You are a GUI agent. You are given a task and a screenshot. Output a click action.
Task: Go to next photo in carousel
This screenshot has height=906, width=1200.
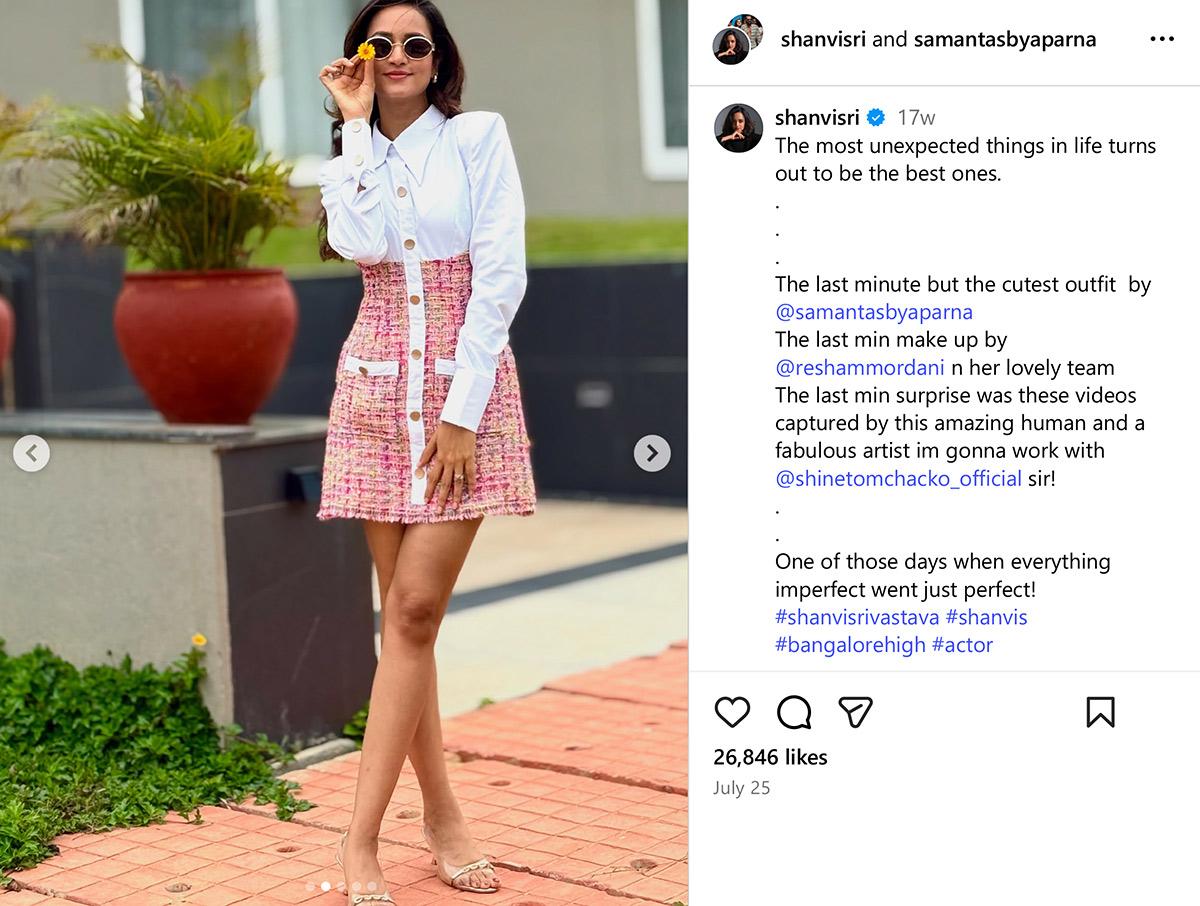point(652,453)
